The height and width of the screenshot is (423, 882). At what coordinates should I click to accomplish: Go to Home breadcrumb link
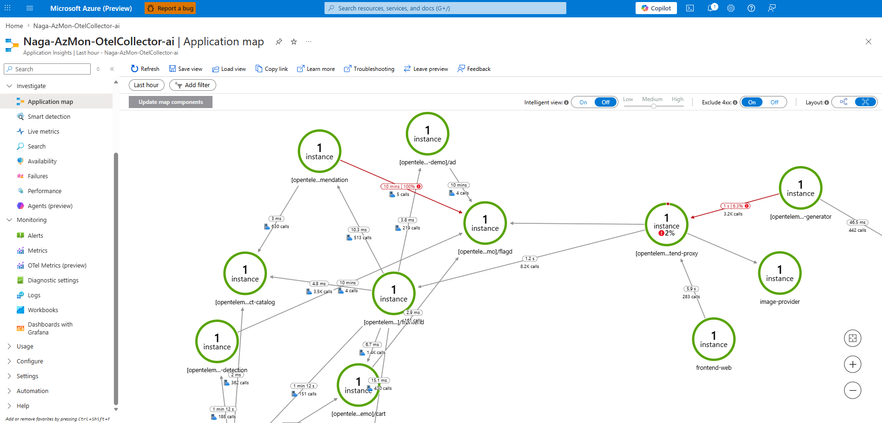(x=14, y=26)
